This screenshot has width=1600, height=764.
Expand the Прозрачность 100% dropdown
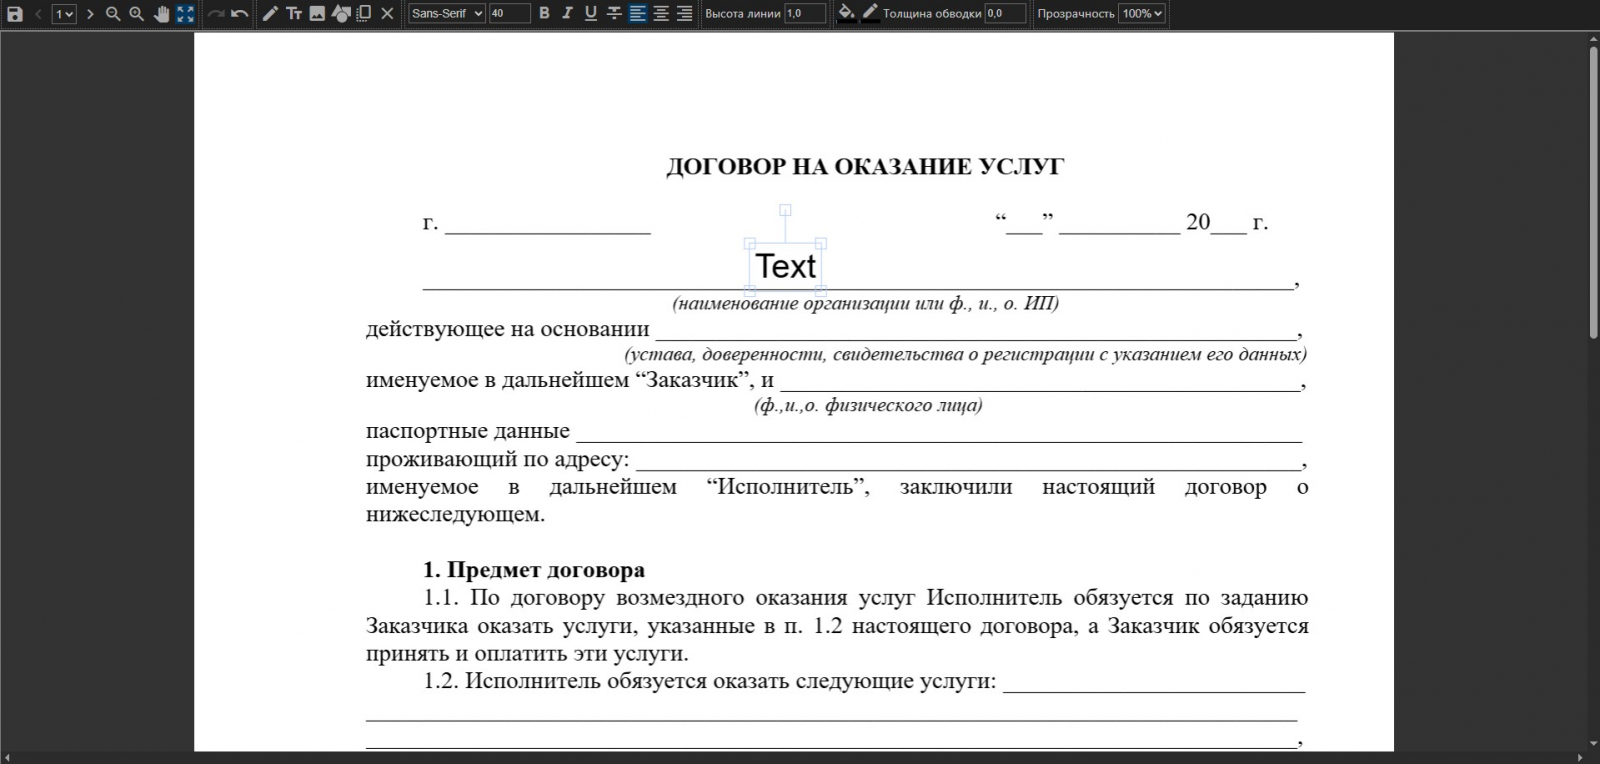1141,14
